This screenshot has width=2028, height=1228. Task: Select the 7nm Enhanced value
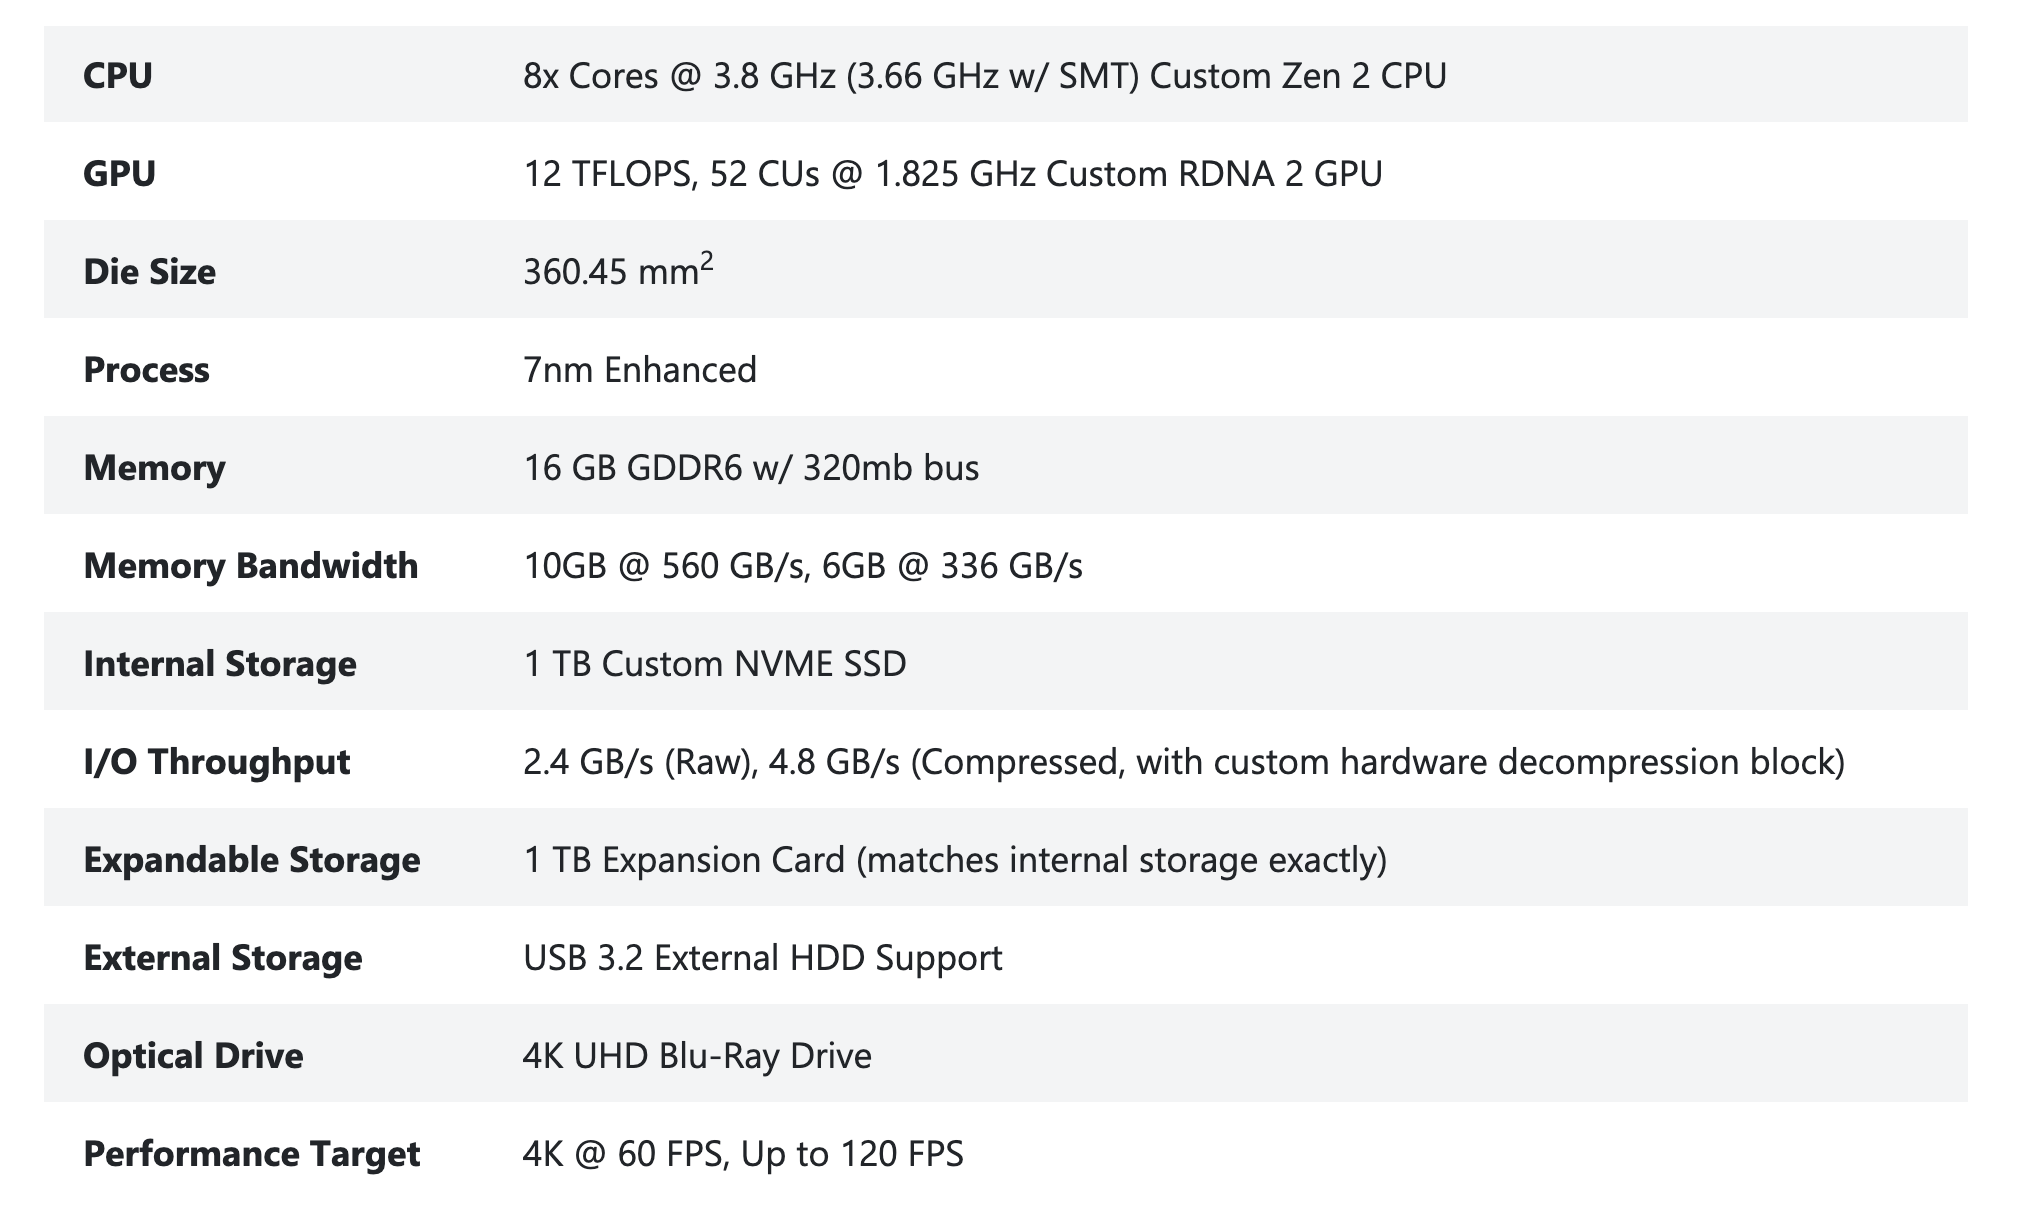(639, 370)
